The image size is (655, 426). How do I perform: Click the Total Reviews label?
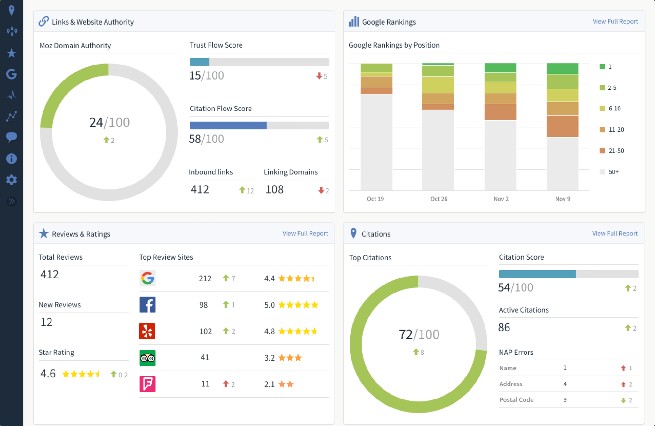(61, 257)
